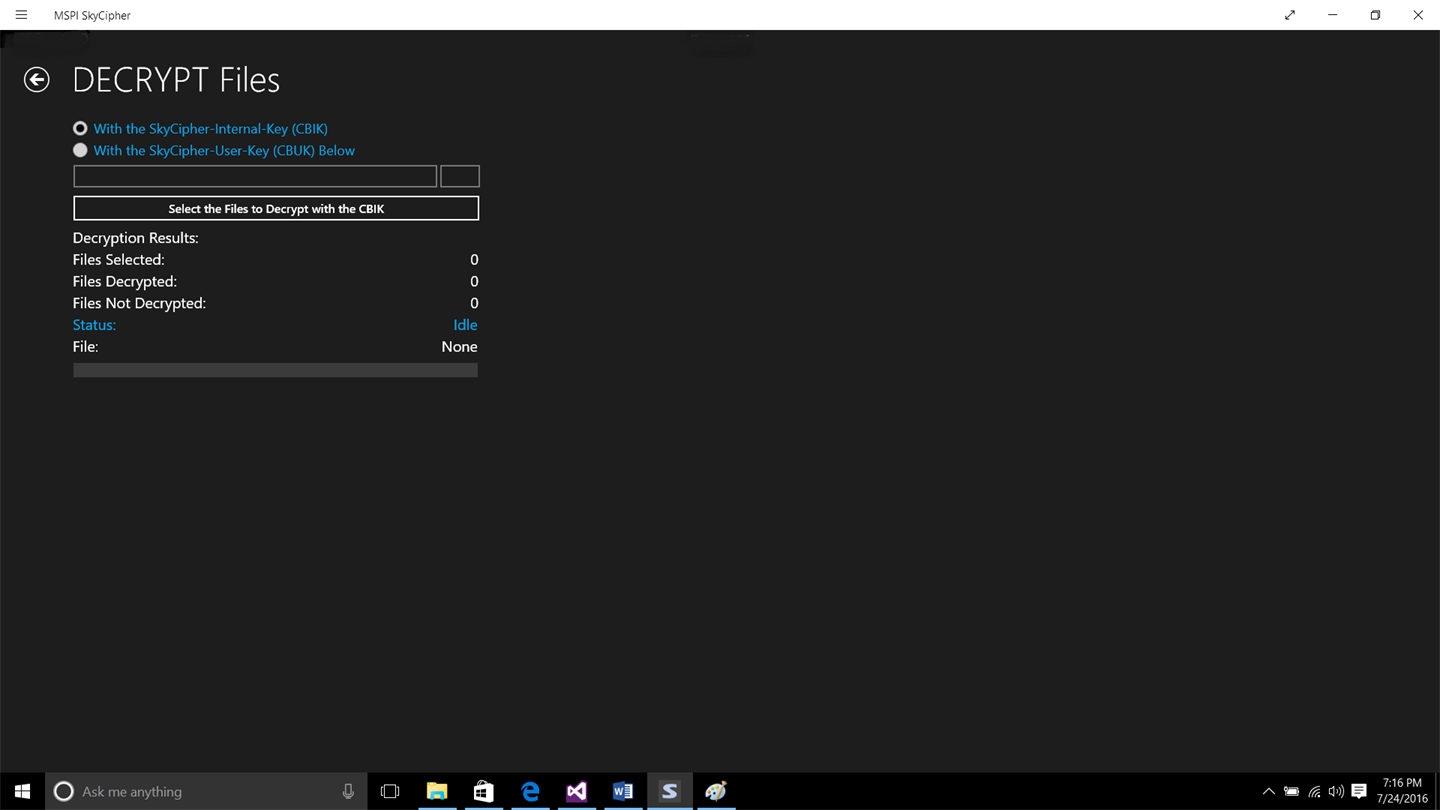Click the Wi-Fi network tray icon

point(1314,791)
